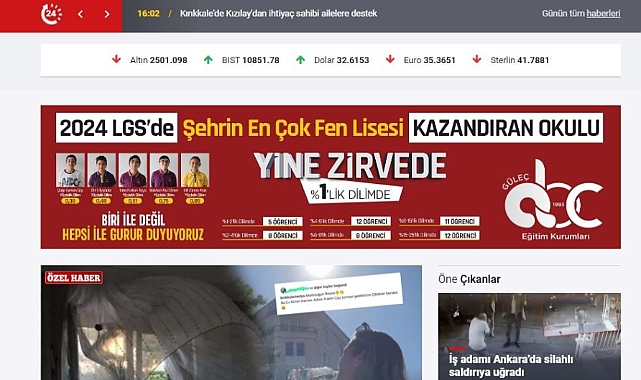Select the Dolar 32.6153 rate

tap(341, 60)
